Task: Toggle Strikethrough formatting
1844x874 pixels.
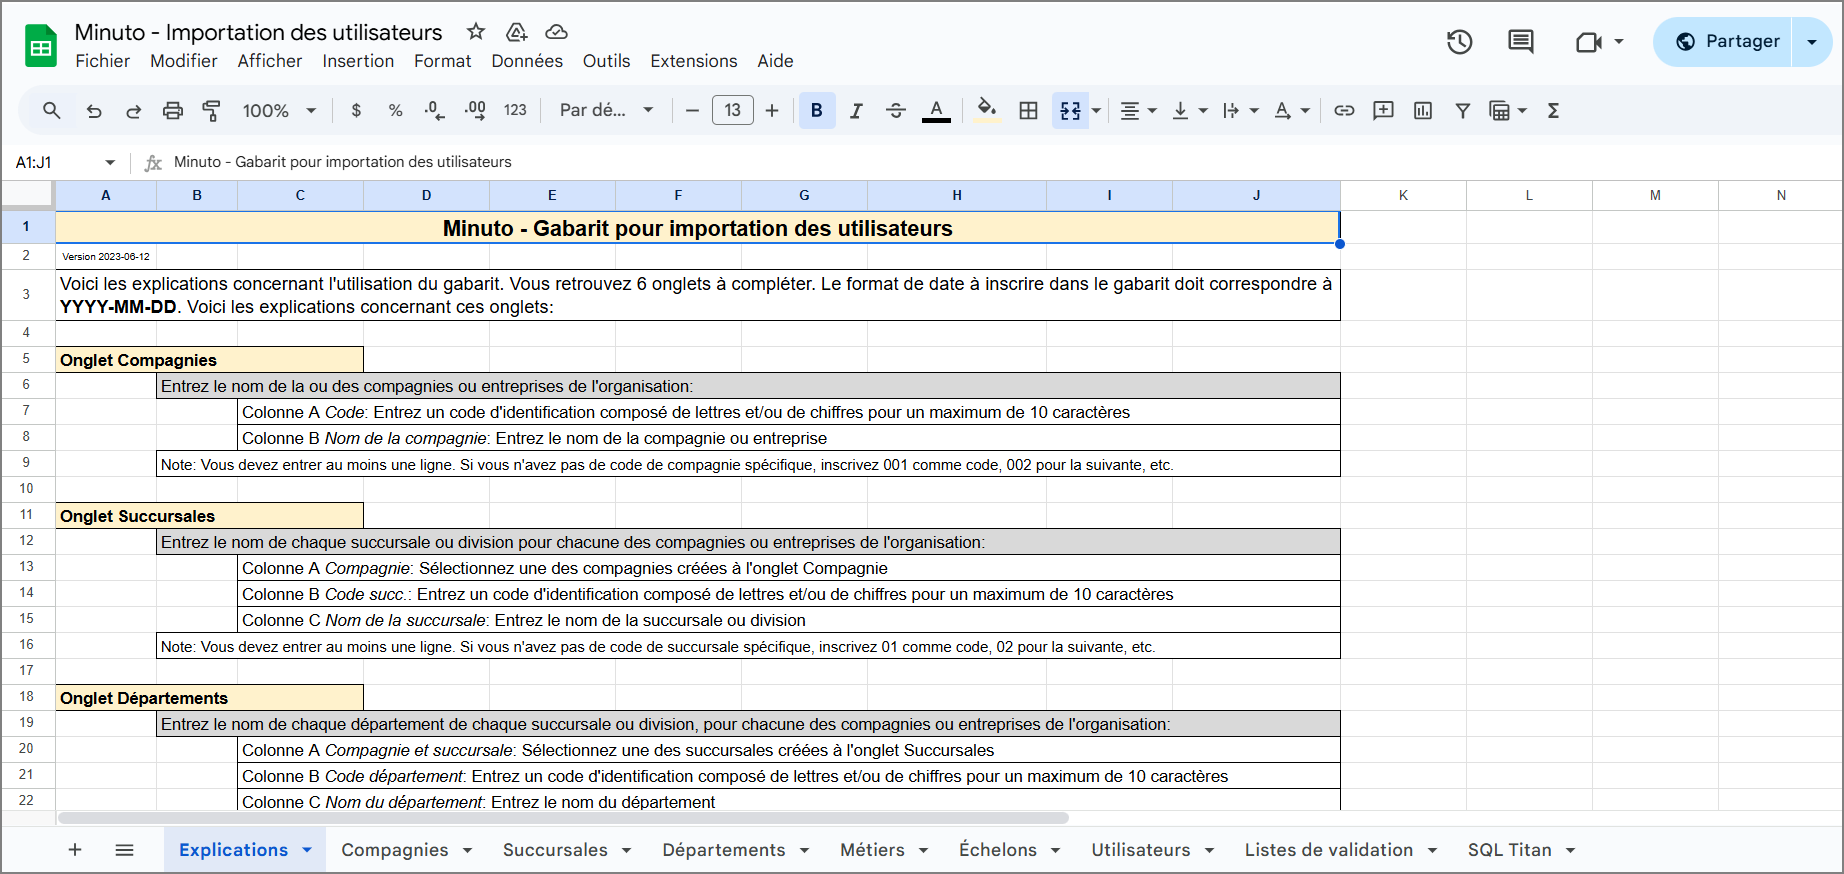Action: click(x=896, y=111)
